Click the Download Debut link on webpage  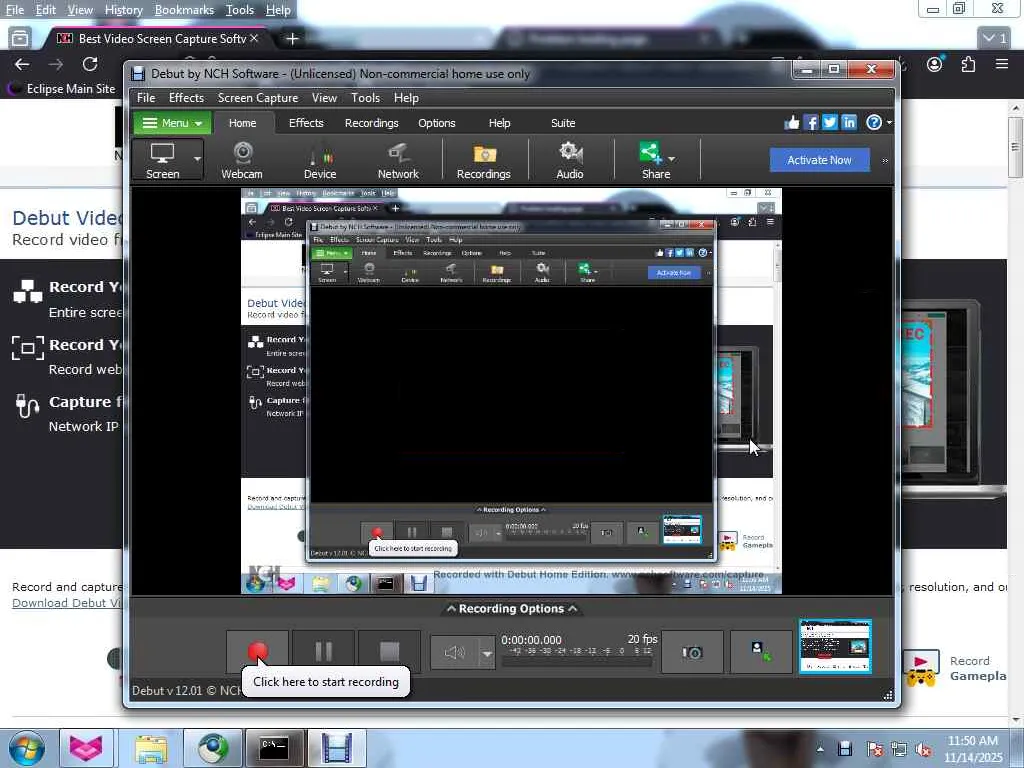[x=67, y=603]
